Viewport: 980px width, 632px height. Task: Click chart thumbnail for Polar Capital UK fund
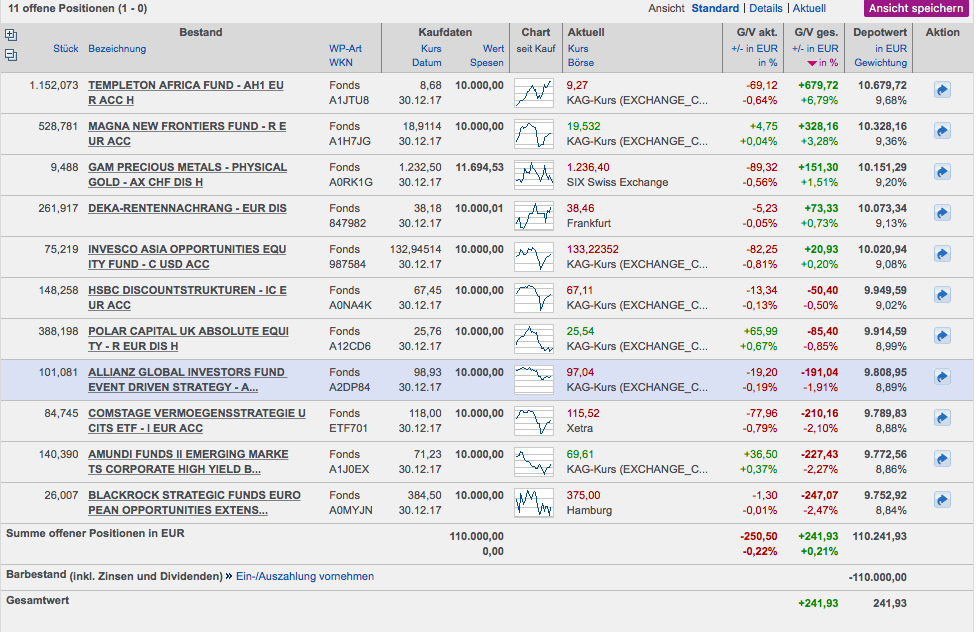pyautogui.click(x=533, y=338)
